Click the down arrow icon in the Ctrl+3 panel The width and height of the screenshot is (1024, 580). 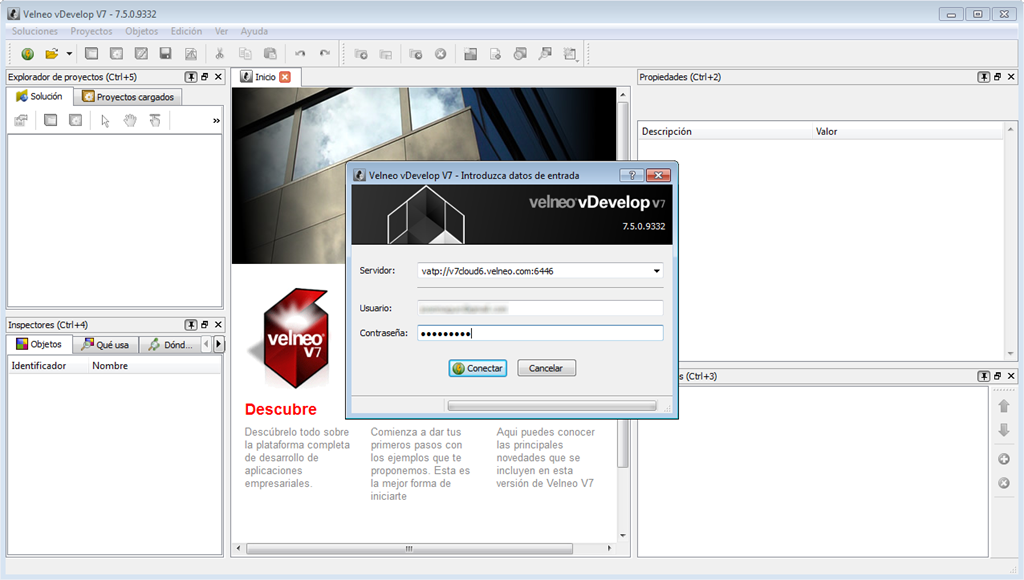[x=1004, y=430]
